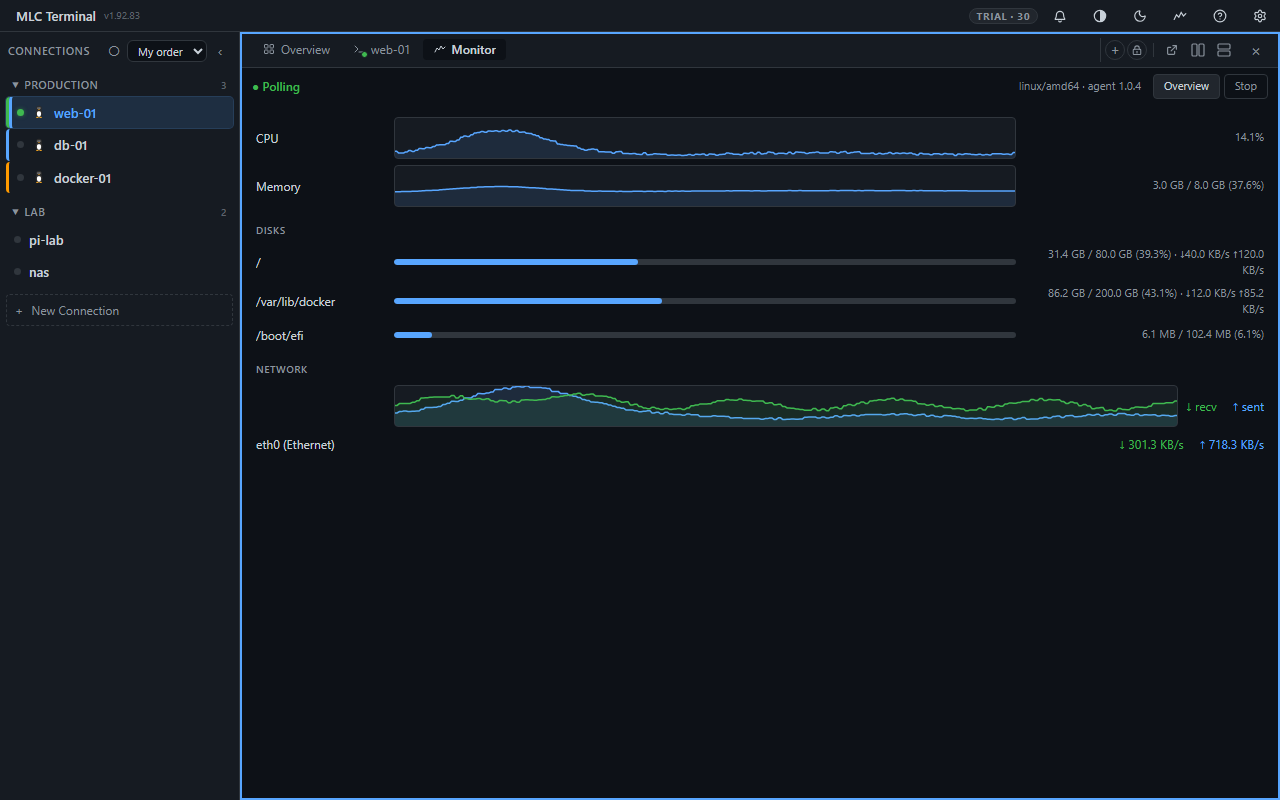The width and height of the screenshot is (1280, 800).
Task: Click the TRIAL · 30 badge
Action: point(1003,16)
